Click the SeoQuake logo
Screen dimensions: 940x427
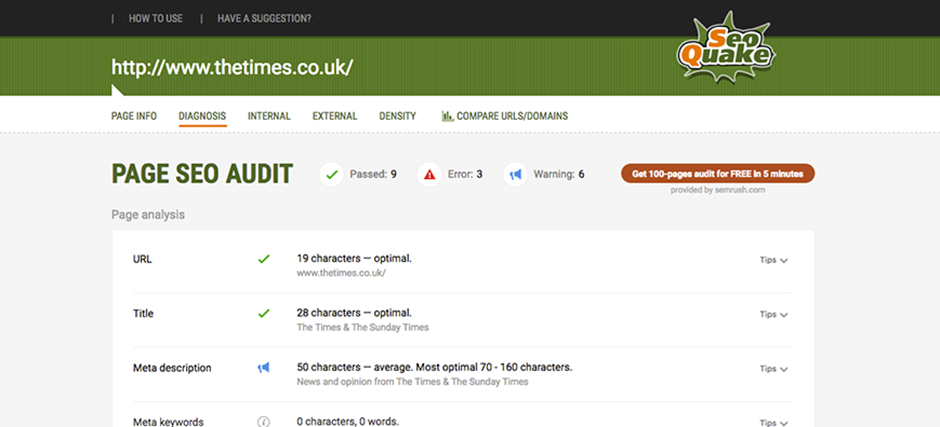(726, 47)
